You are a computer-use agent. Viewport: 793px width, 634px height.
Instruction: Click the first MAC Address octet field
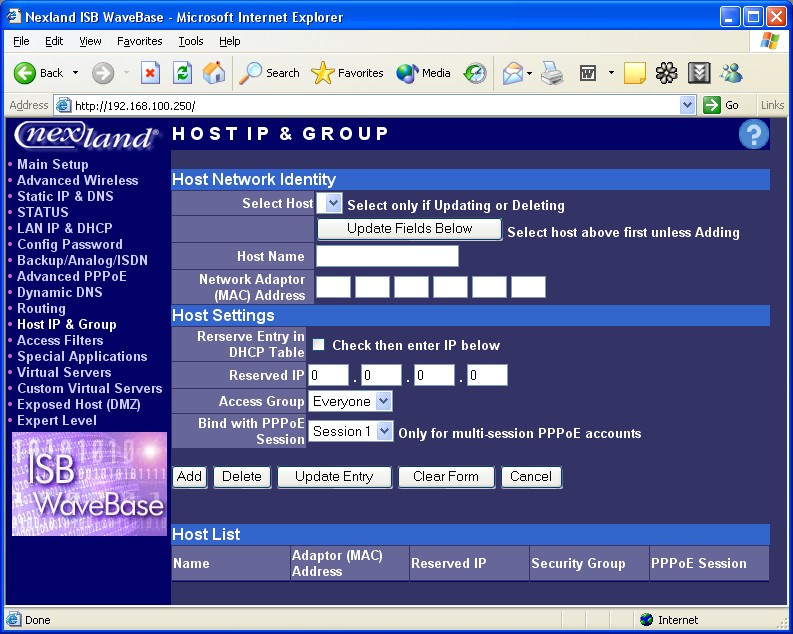click(333, 287)
